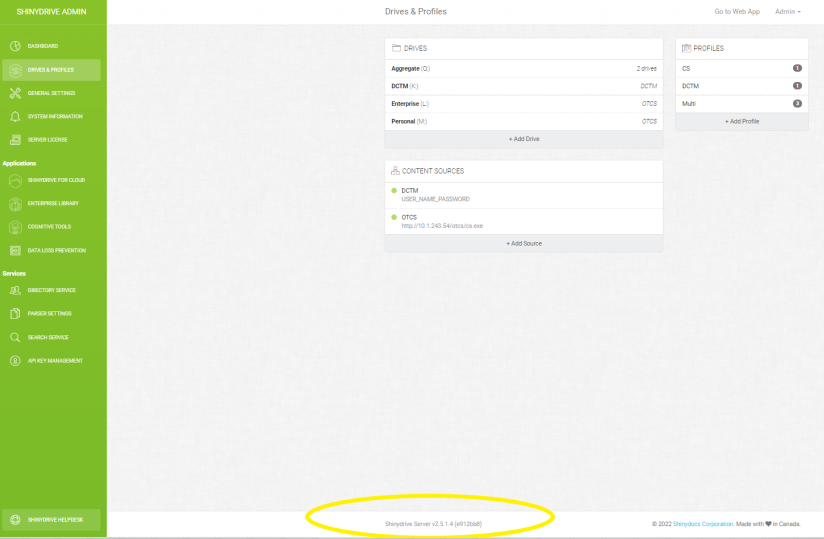Viewport: 824px width, 539px height.
Task: Select the Search Service magnifier icon
Action: tap(15, 337)
